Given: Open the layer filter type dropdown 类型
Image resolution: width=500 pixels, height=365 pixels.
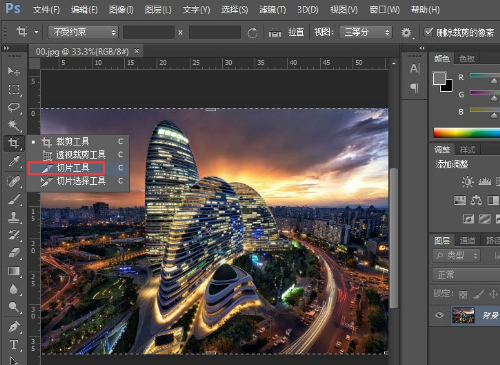Looking at the screenshot, I should point(456,256).
